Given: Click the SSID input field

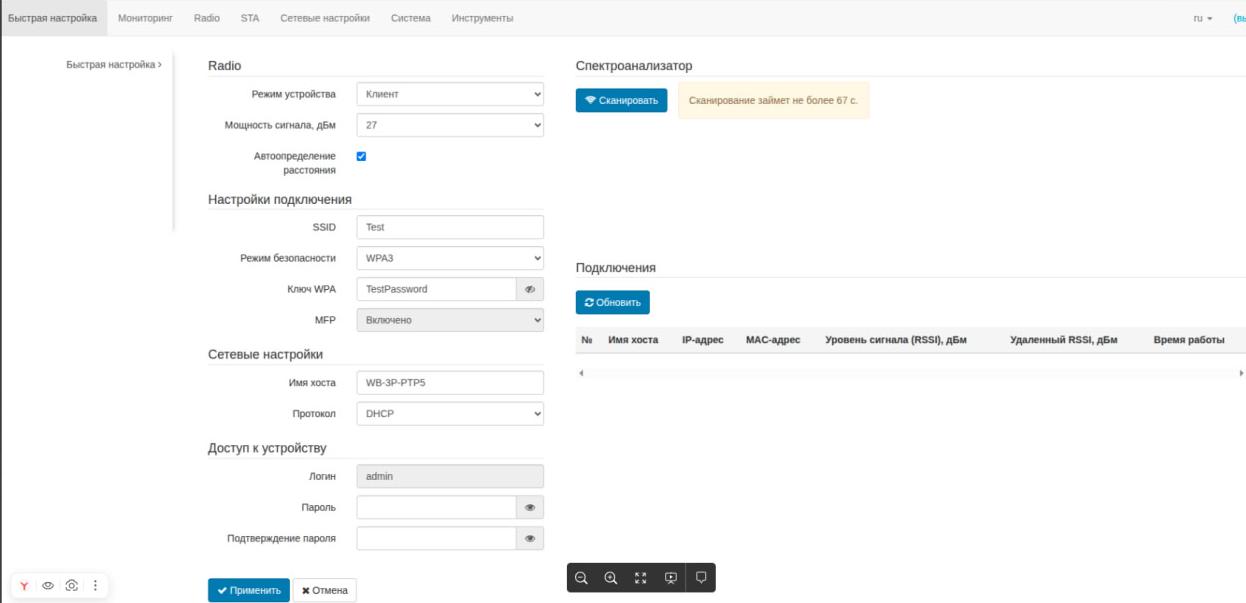Looking at the screenshot, I should (x=449, y=227).
